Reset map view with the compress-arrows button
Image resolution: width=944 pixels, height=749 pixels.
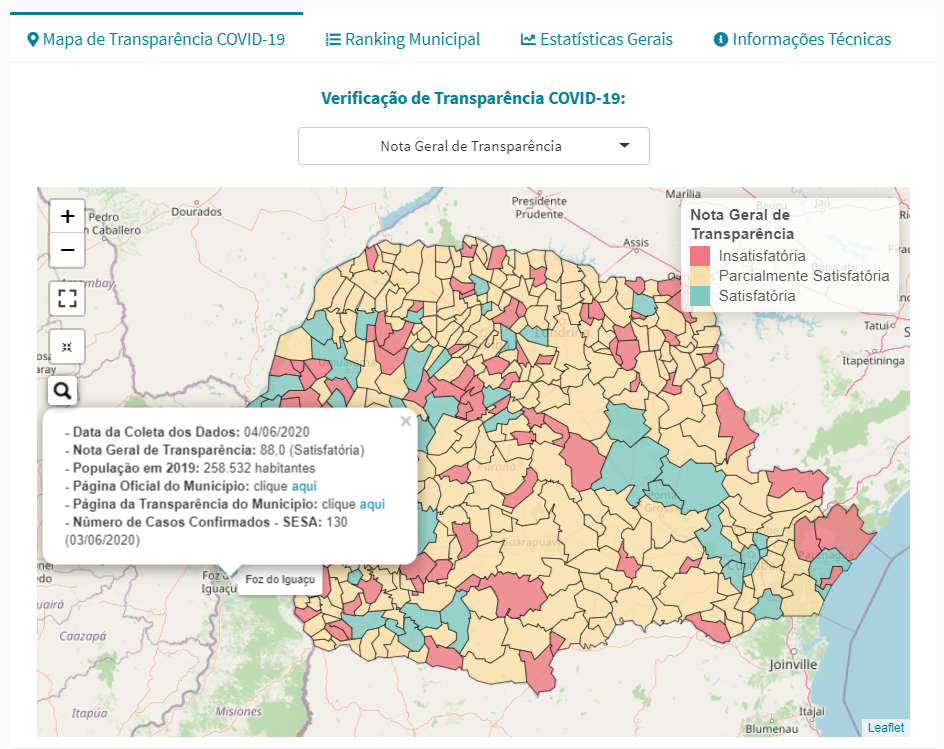pyautogui.click(x=67, y=346)
